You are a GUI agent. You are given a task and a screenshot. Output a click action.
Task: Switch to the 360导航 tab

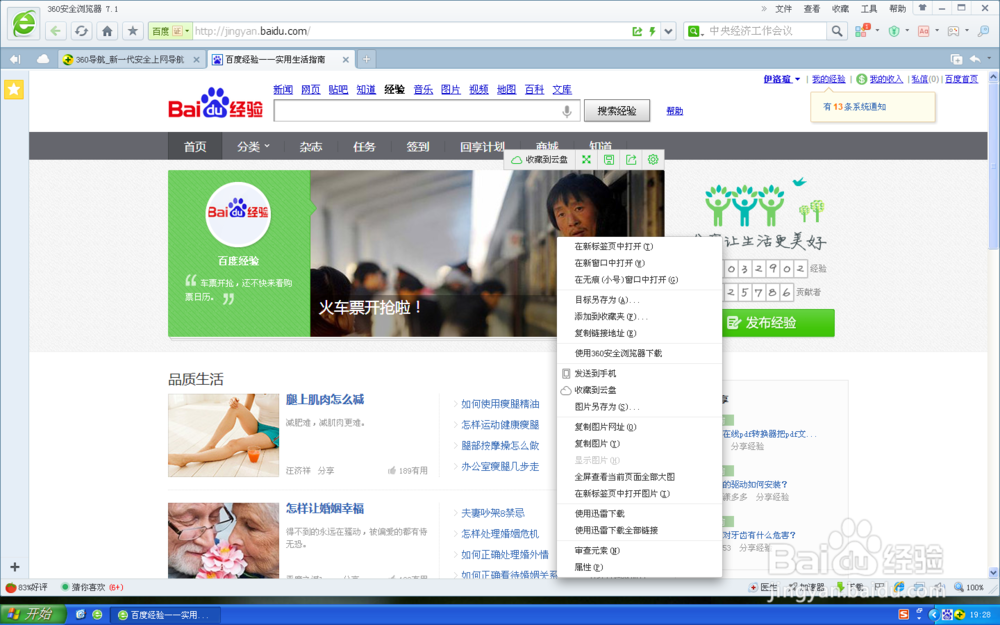[131, 59]
